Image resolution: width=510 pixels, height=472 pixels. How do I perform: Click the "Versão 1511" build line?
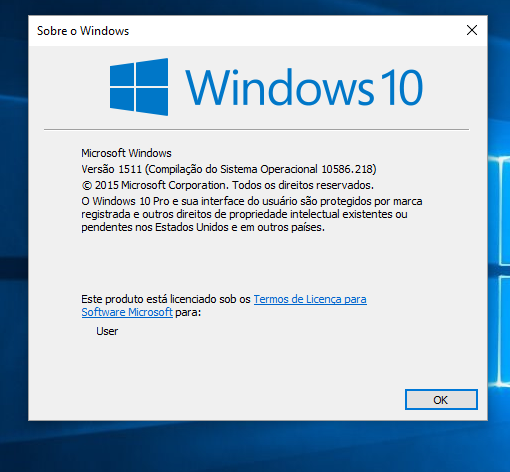click(229, 169)
